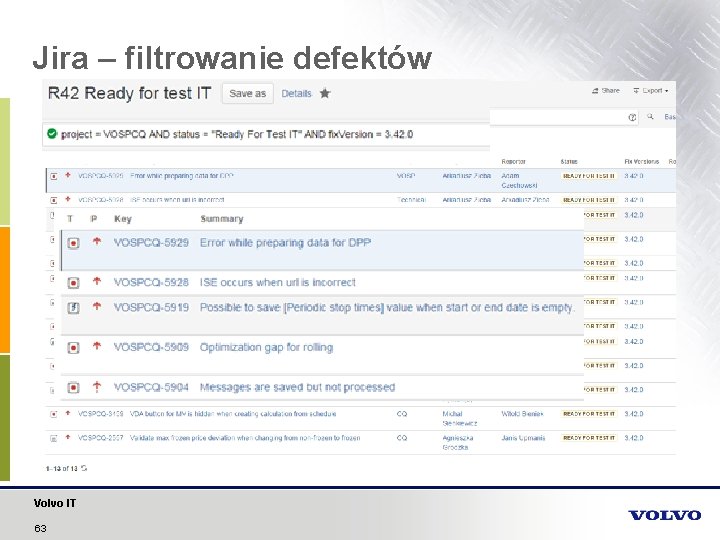720x540 pixels.
Task: Click priority arrow of VOSPCQ-5919
Action: click(96, 306)
